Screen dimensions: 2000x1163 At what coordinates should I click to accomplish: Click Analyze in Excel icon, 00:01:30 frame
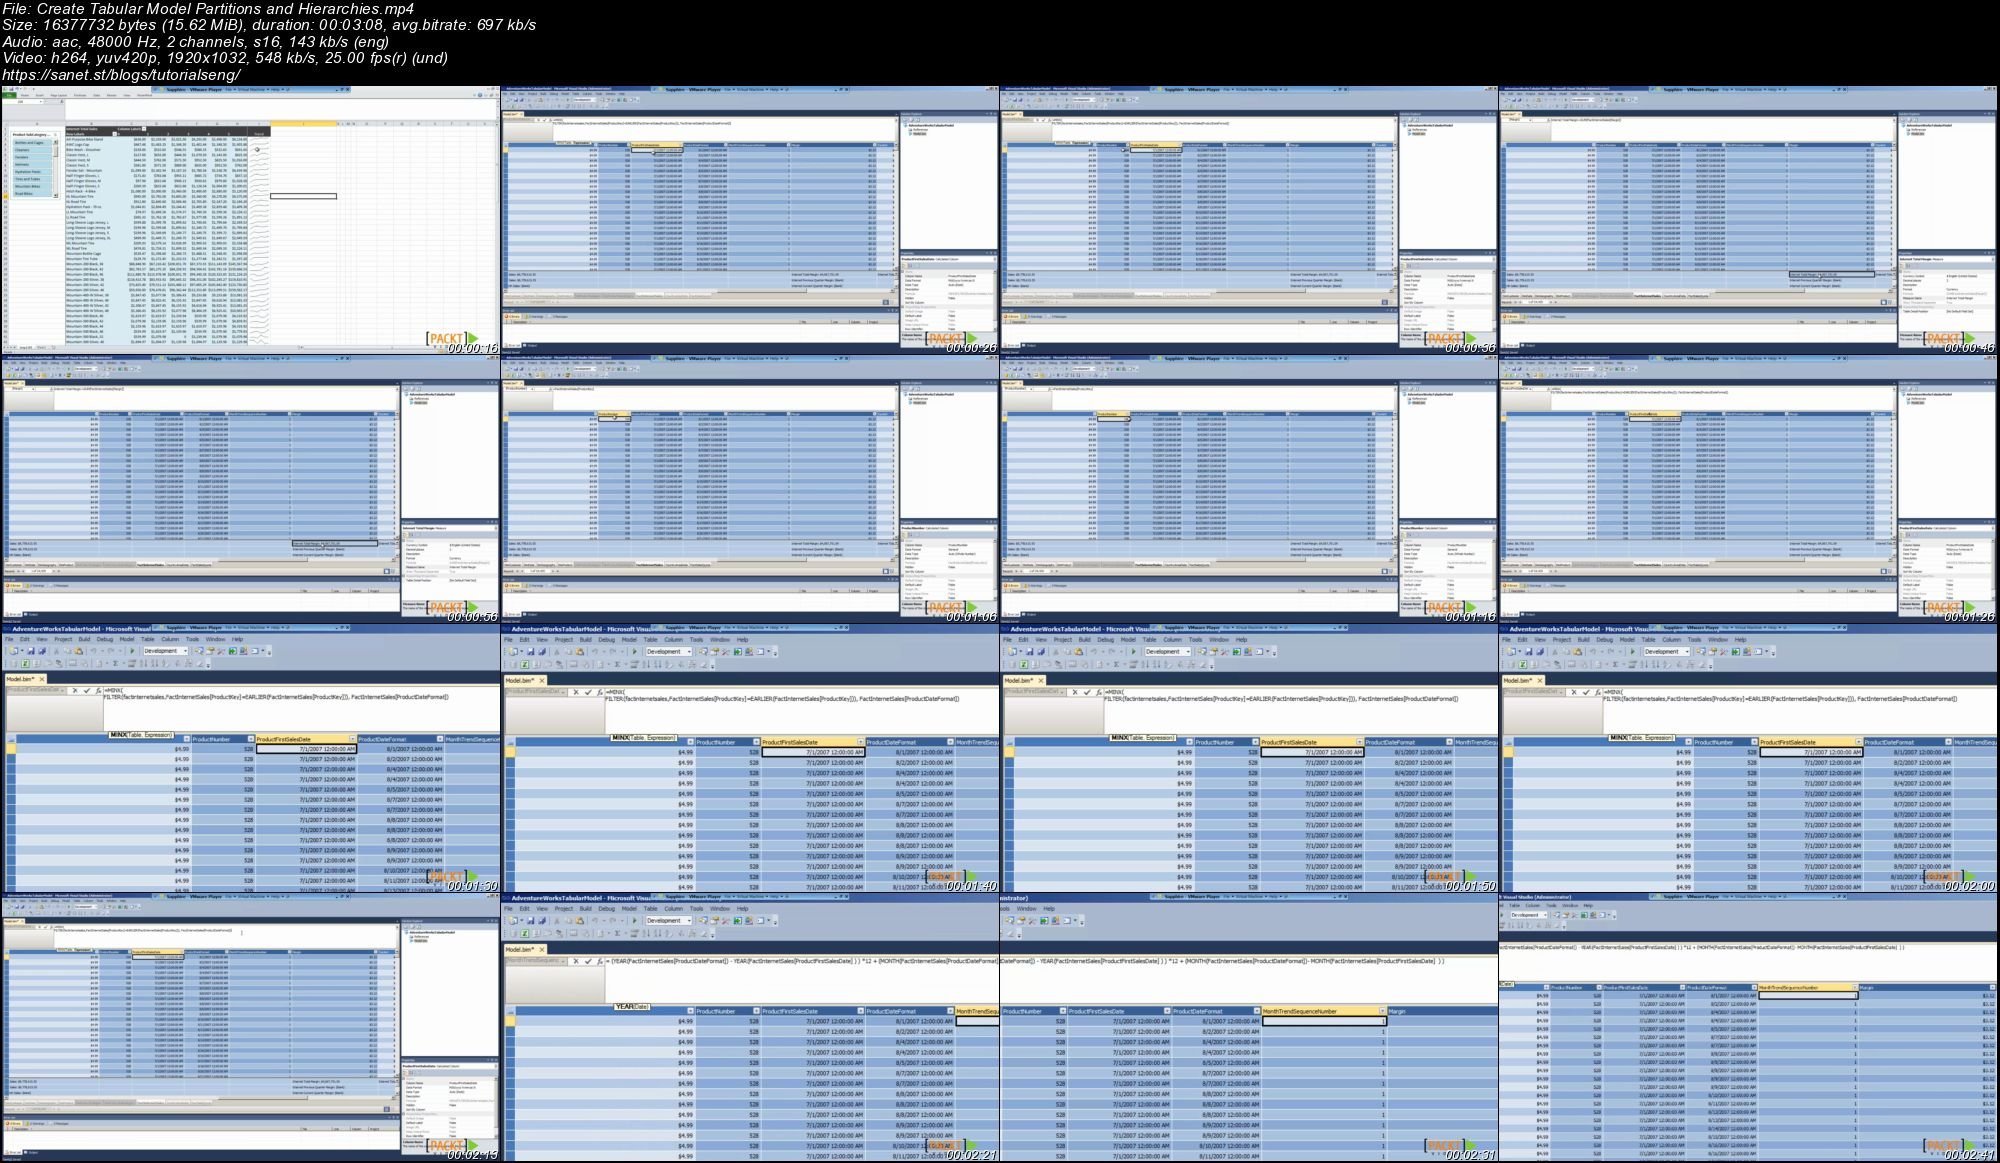tap(25, 663)
